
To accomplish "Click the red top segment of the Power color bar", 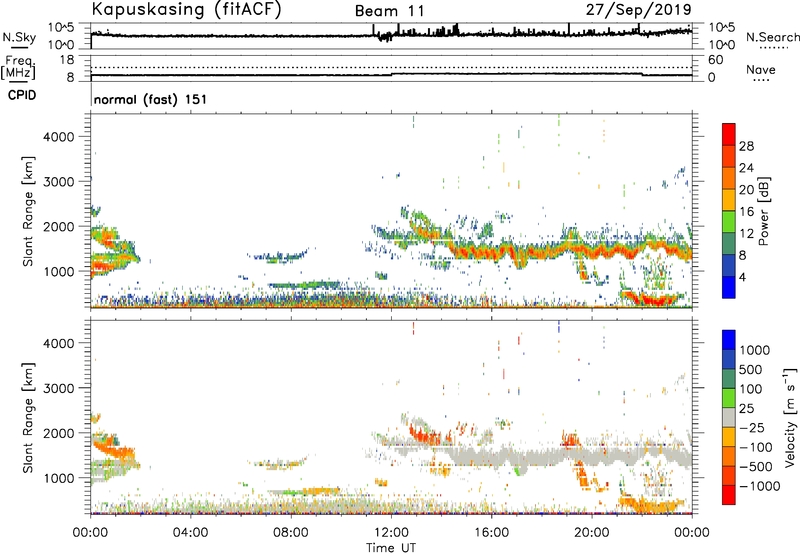I will coord(729,134).
